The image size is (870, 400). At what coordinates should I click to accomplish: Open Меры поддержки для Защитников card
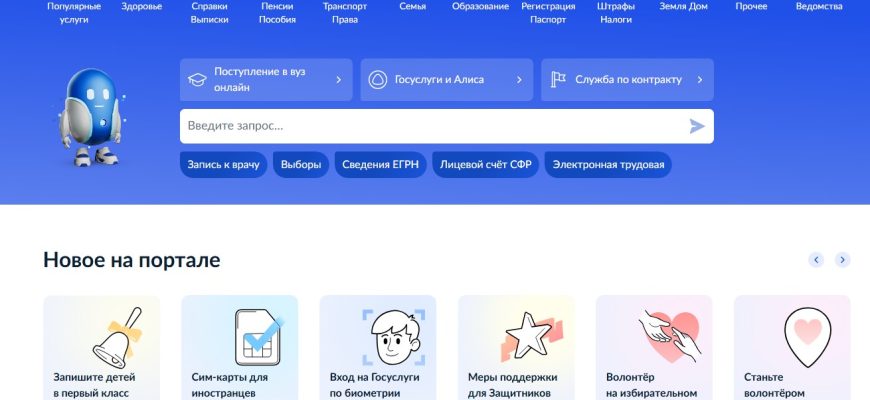point(516,348)
